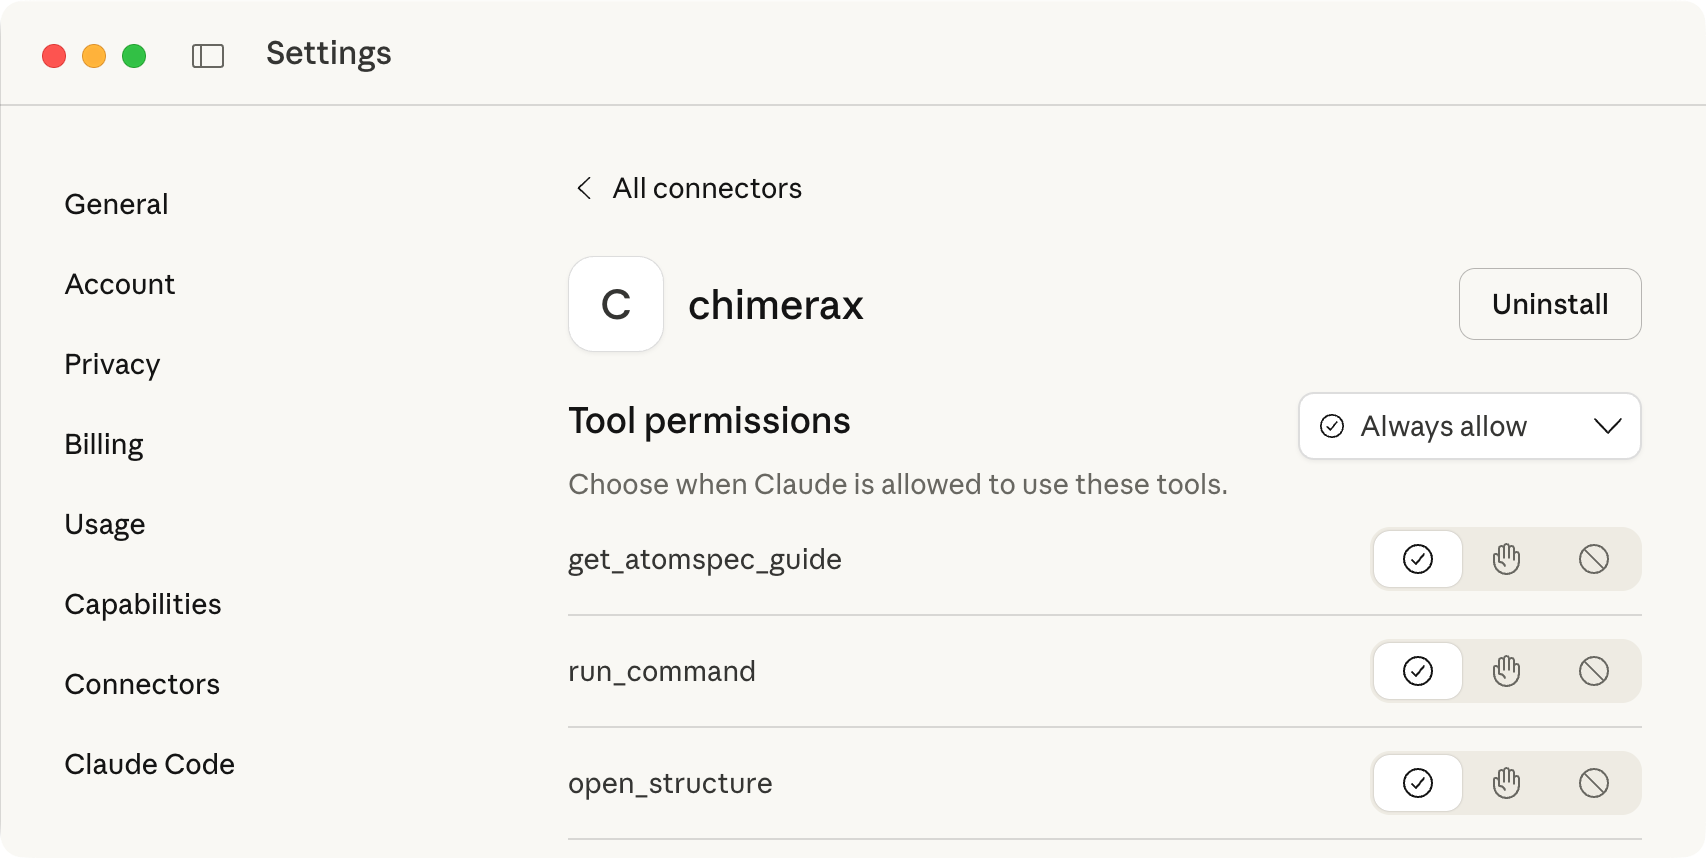Image resolution: width=1706 pixels, height=858 pixels.
Task: Open the General settings section
Action: click(x=116, y=204)
